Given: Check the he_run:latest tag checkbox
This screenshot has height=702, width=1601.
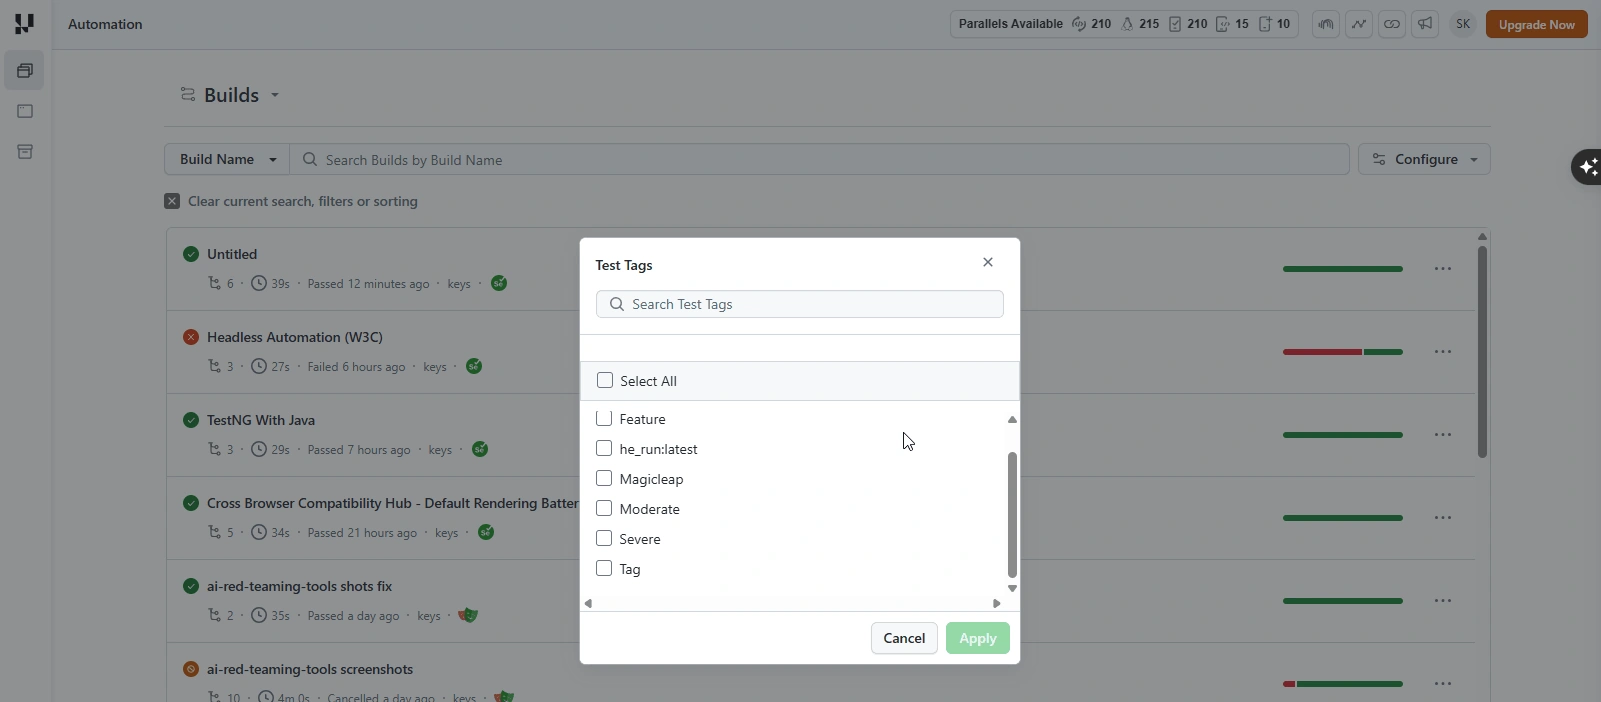Looking at the screenshot, I should pos(604,448).
